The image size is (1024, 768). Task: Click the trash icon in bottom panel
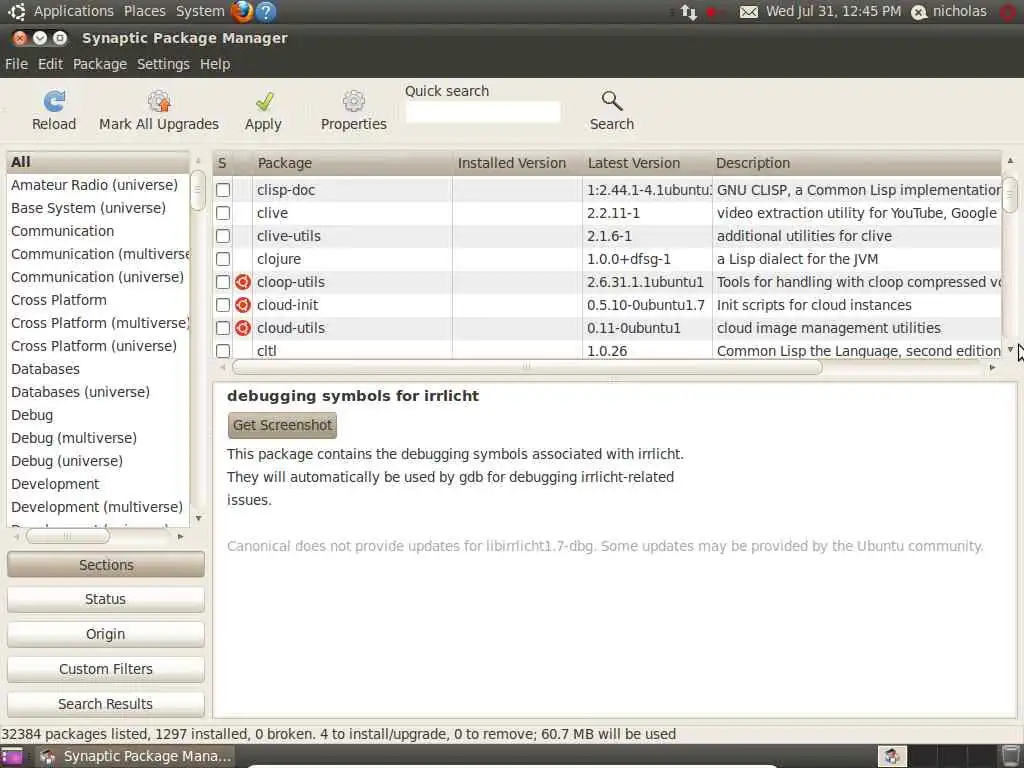pos(1012,756)
